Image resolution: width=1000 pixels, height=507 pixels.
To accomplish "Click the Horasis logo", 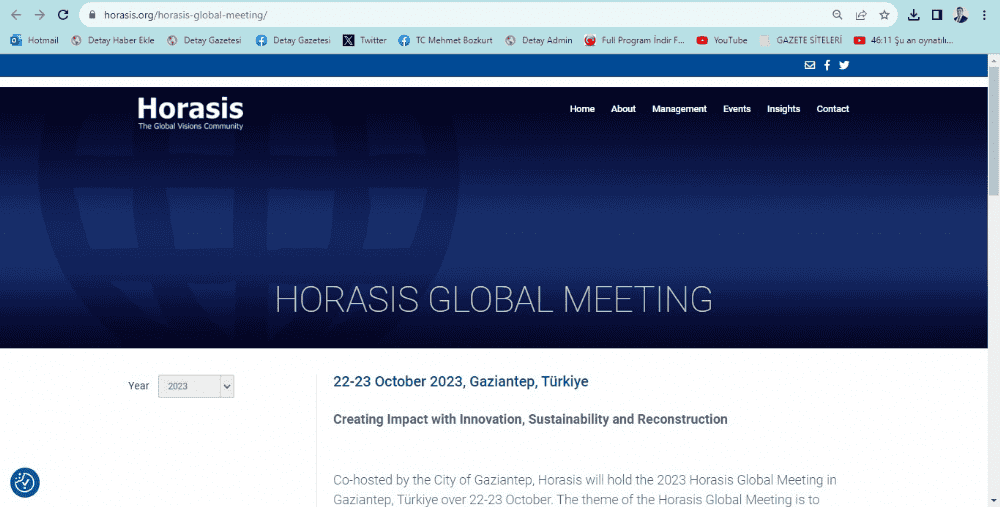I will point(190,113).
